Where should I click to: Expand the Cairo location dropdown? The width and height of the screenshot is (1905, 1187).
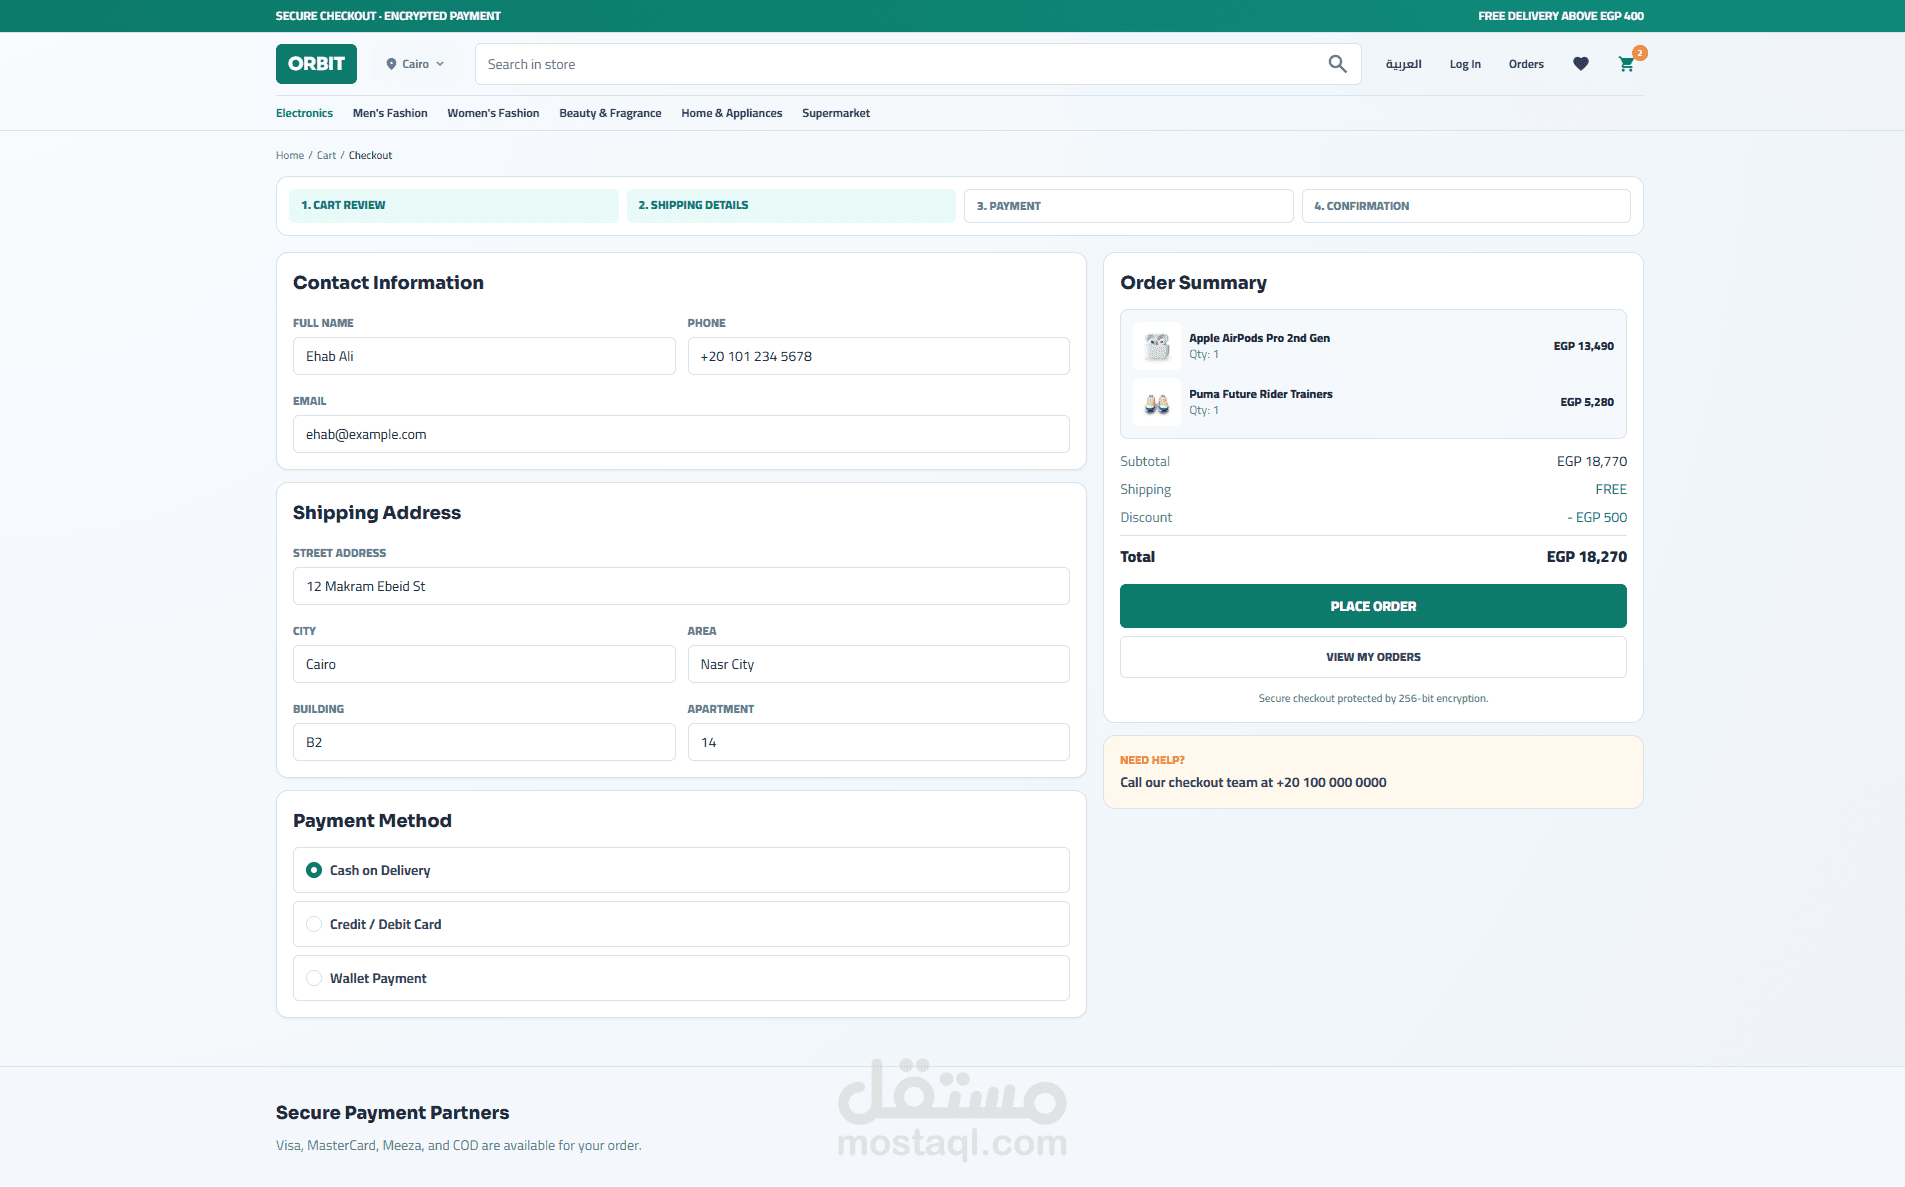click(415, 64)
